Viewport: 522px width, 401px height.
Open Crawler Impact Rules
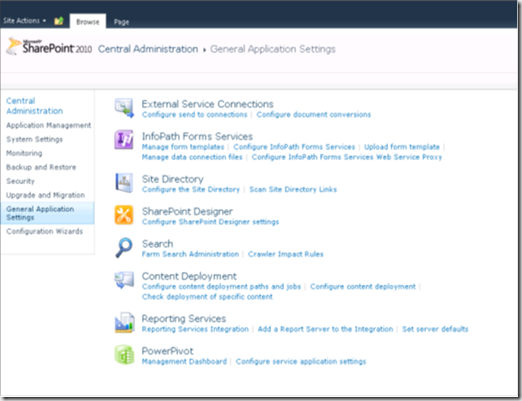pos(286,254)
